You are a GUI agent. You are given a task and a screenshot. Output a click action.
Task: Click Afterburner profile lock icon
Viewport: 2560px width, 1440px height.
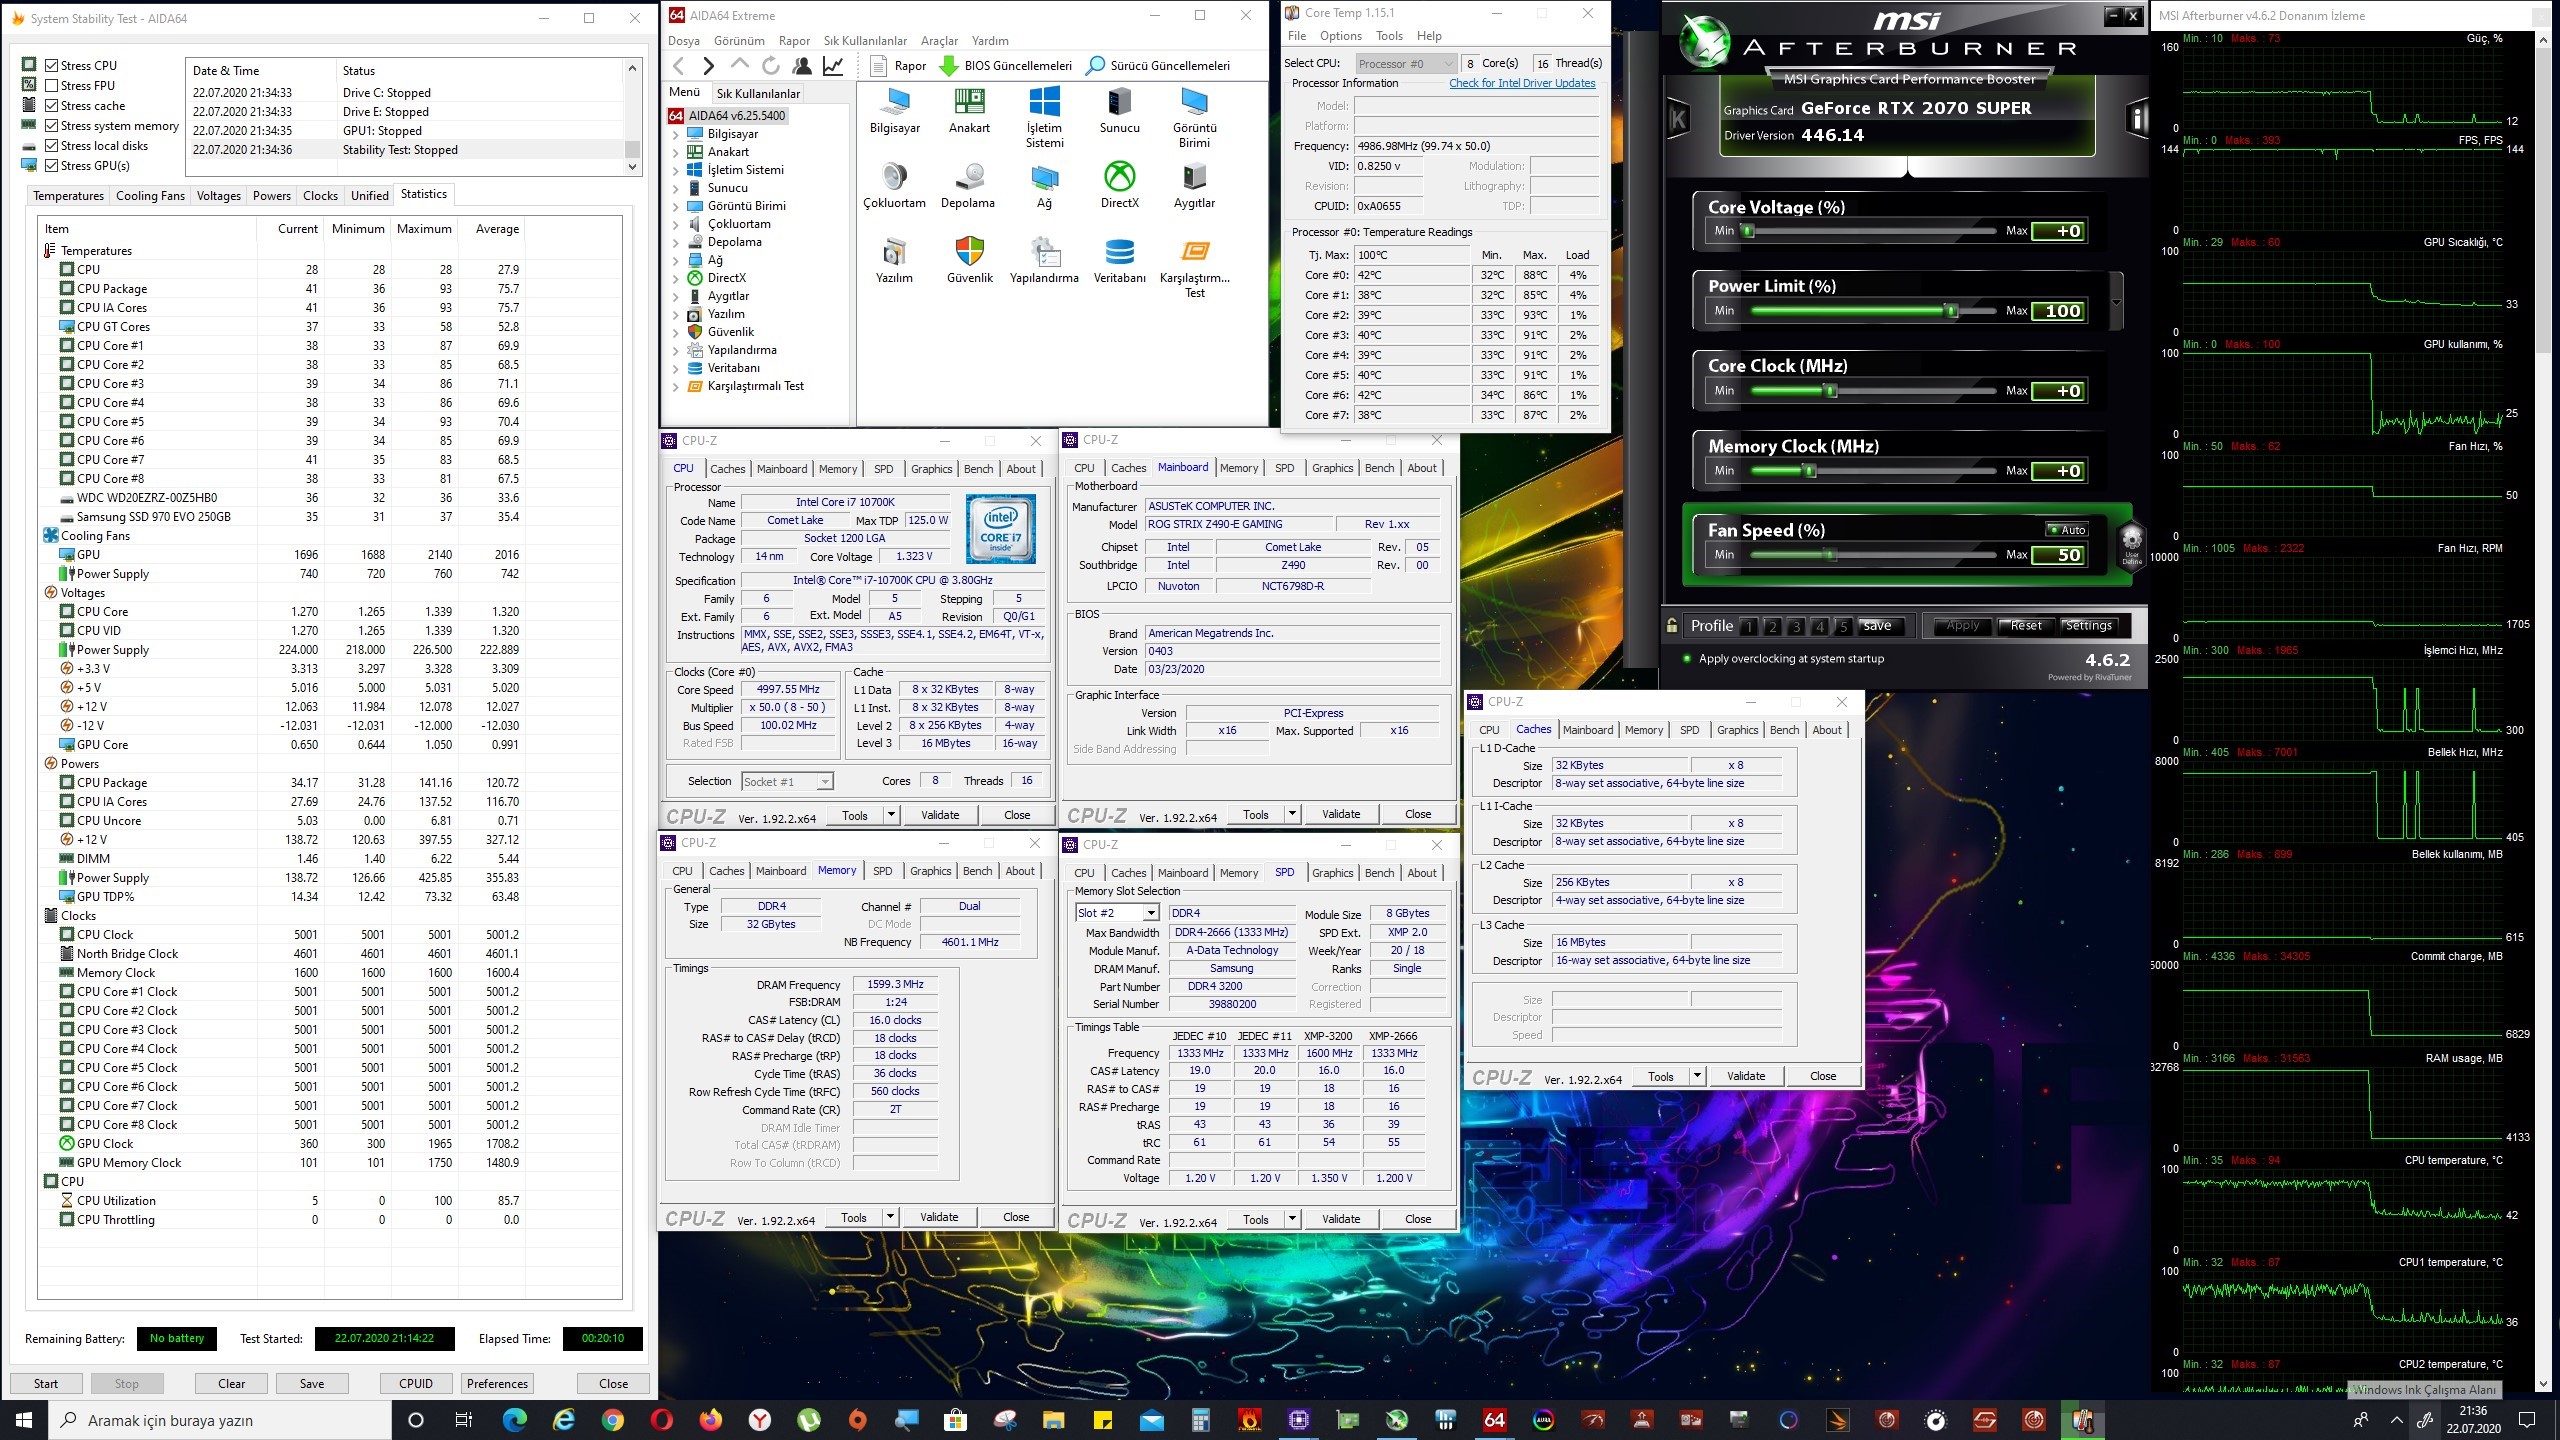(x=1671, y=626)
